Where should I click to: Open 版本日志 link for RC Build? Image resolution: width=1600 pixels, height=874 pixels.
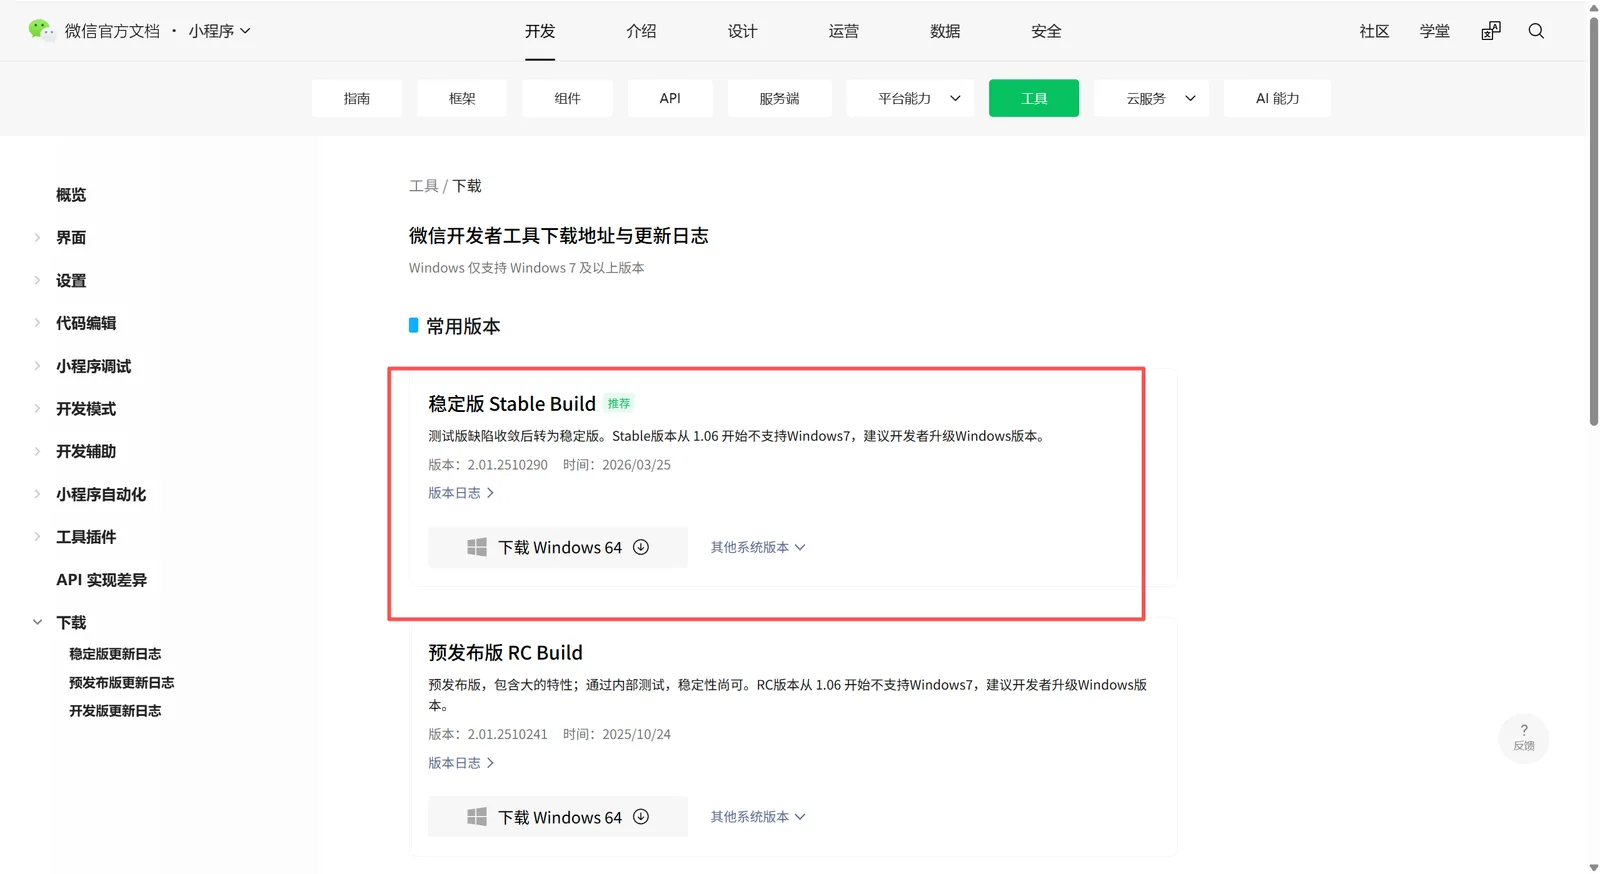pyautogui.click(x=461, y=763)
